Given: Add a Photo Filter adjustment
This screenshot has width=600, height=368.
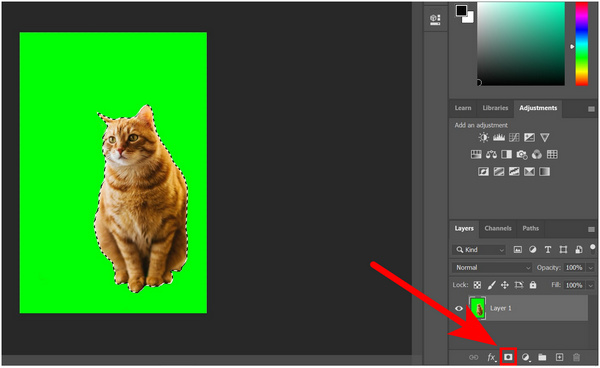Looking at the screenshot, I should point(522,155).
